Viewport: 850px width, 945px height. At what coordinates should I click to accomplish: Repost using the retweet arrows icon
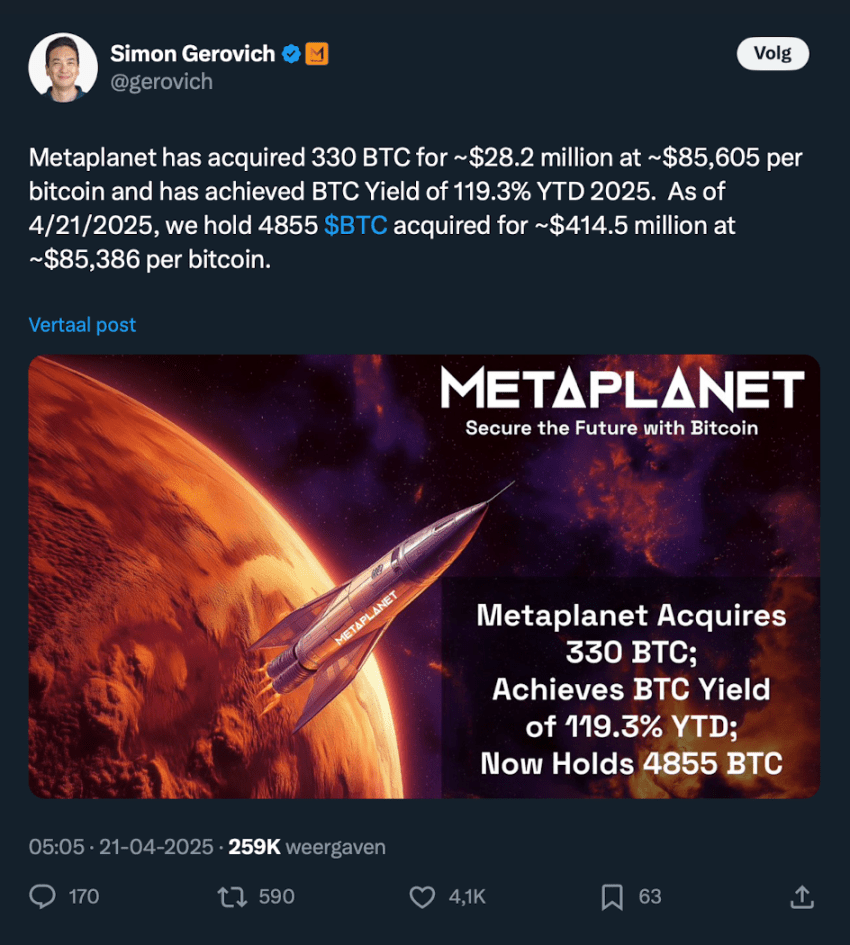[x=232, y=896]
